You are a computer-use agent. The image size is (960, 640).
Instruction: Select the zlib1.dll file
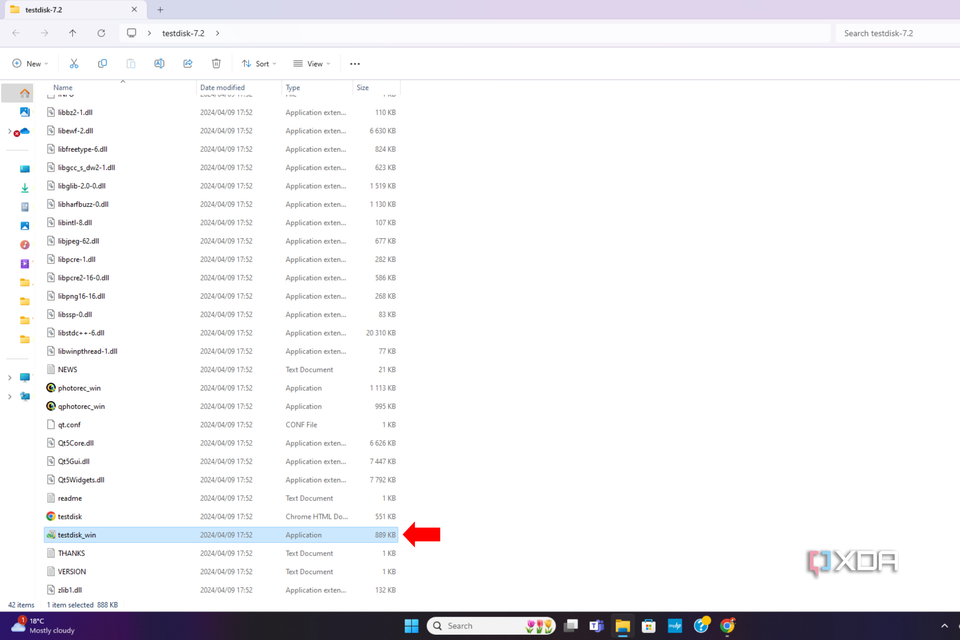[x=221, y=590]
